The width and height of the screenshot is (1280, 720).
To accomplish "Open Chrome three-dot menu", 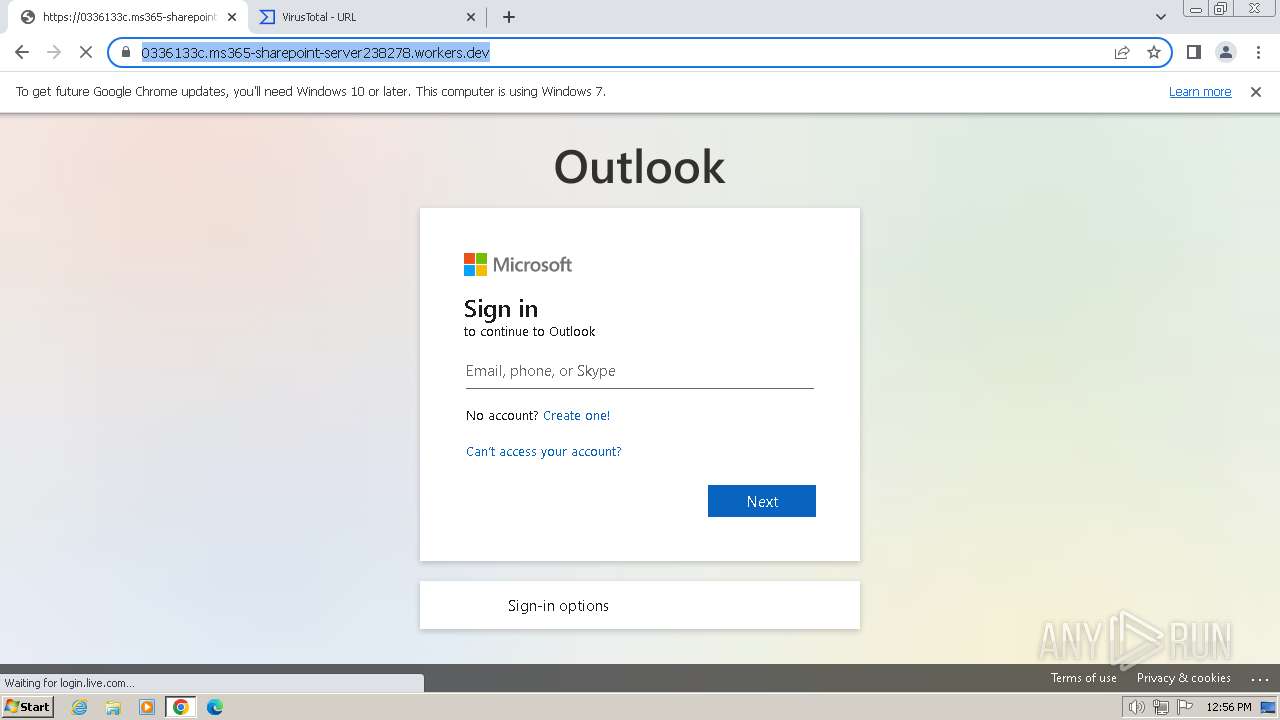I will (1259, 52).
